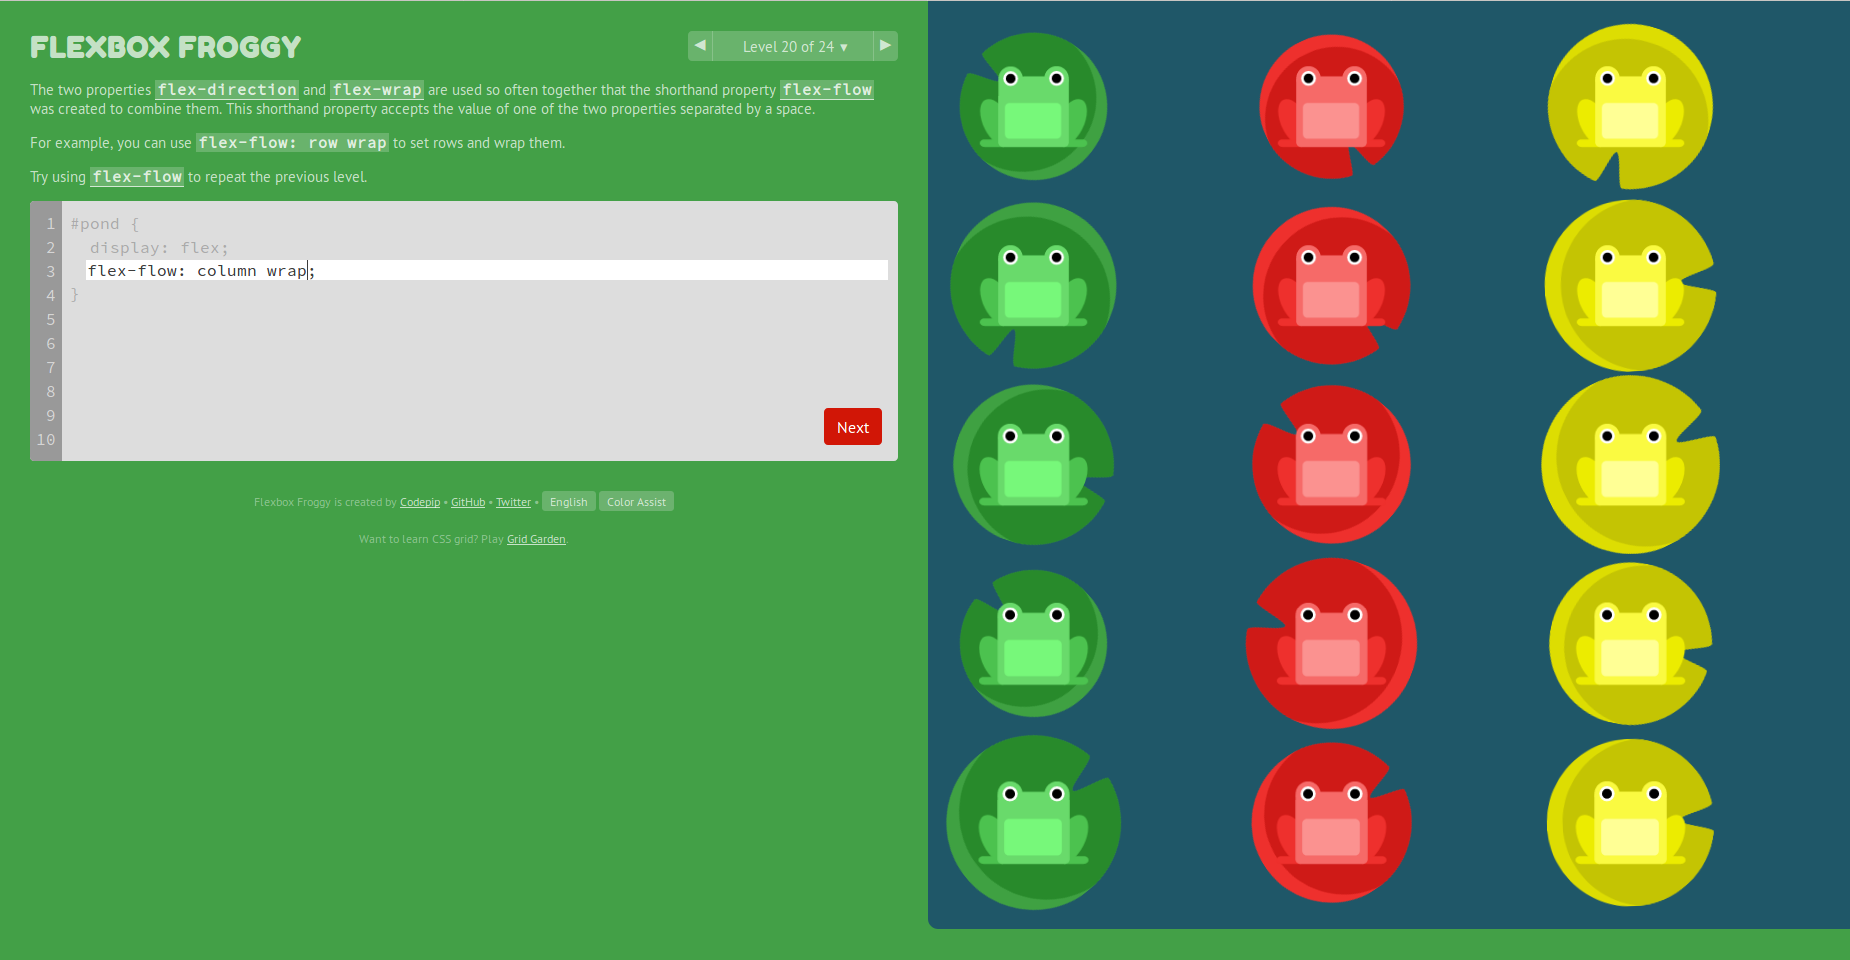The height and width of the screenshot is (960, 1850).
Task: Click the bottom yellow frog
Action: click(x=1630, y=823)
